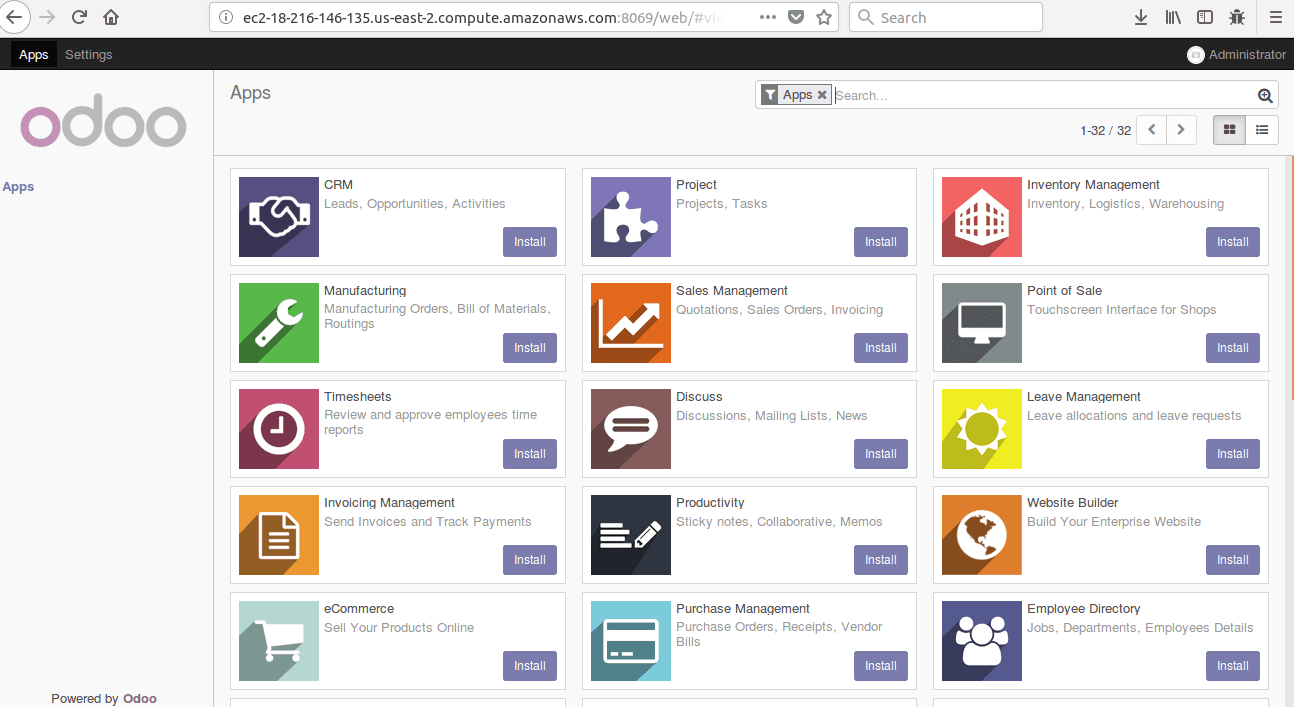The image size is (1294, 707).
Task: Go to next page of apps
Action: [1182, 130]
